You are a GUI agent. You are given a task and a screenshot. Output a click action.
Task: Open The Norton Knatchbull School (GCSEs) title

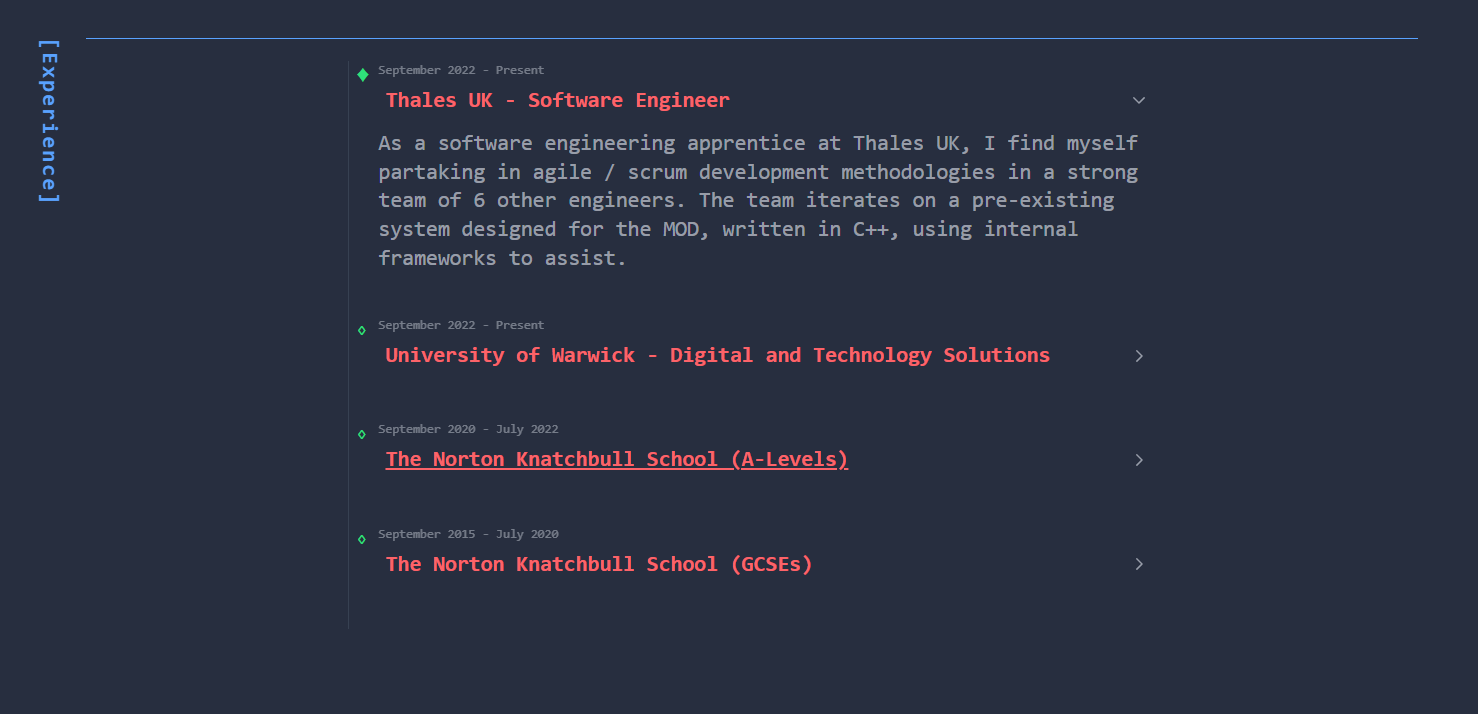(599, 564)
